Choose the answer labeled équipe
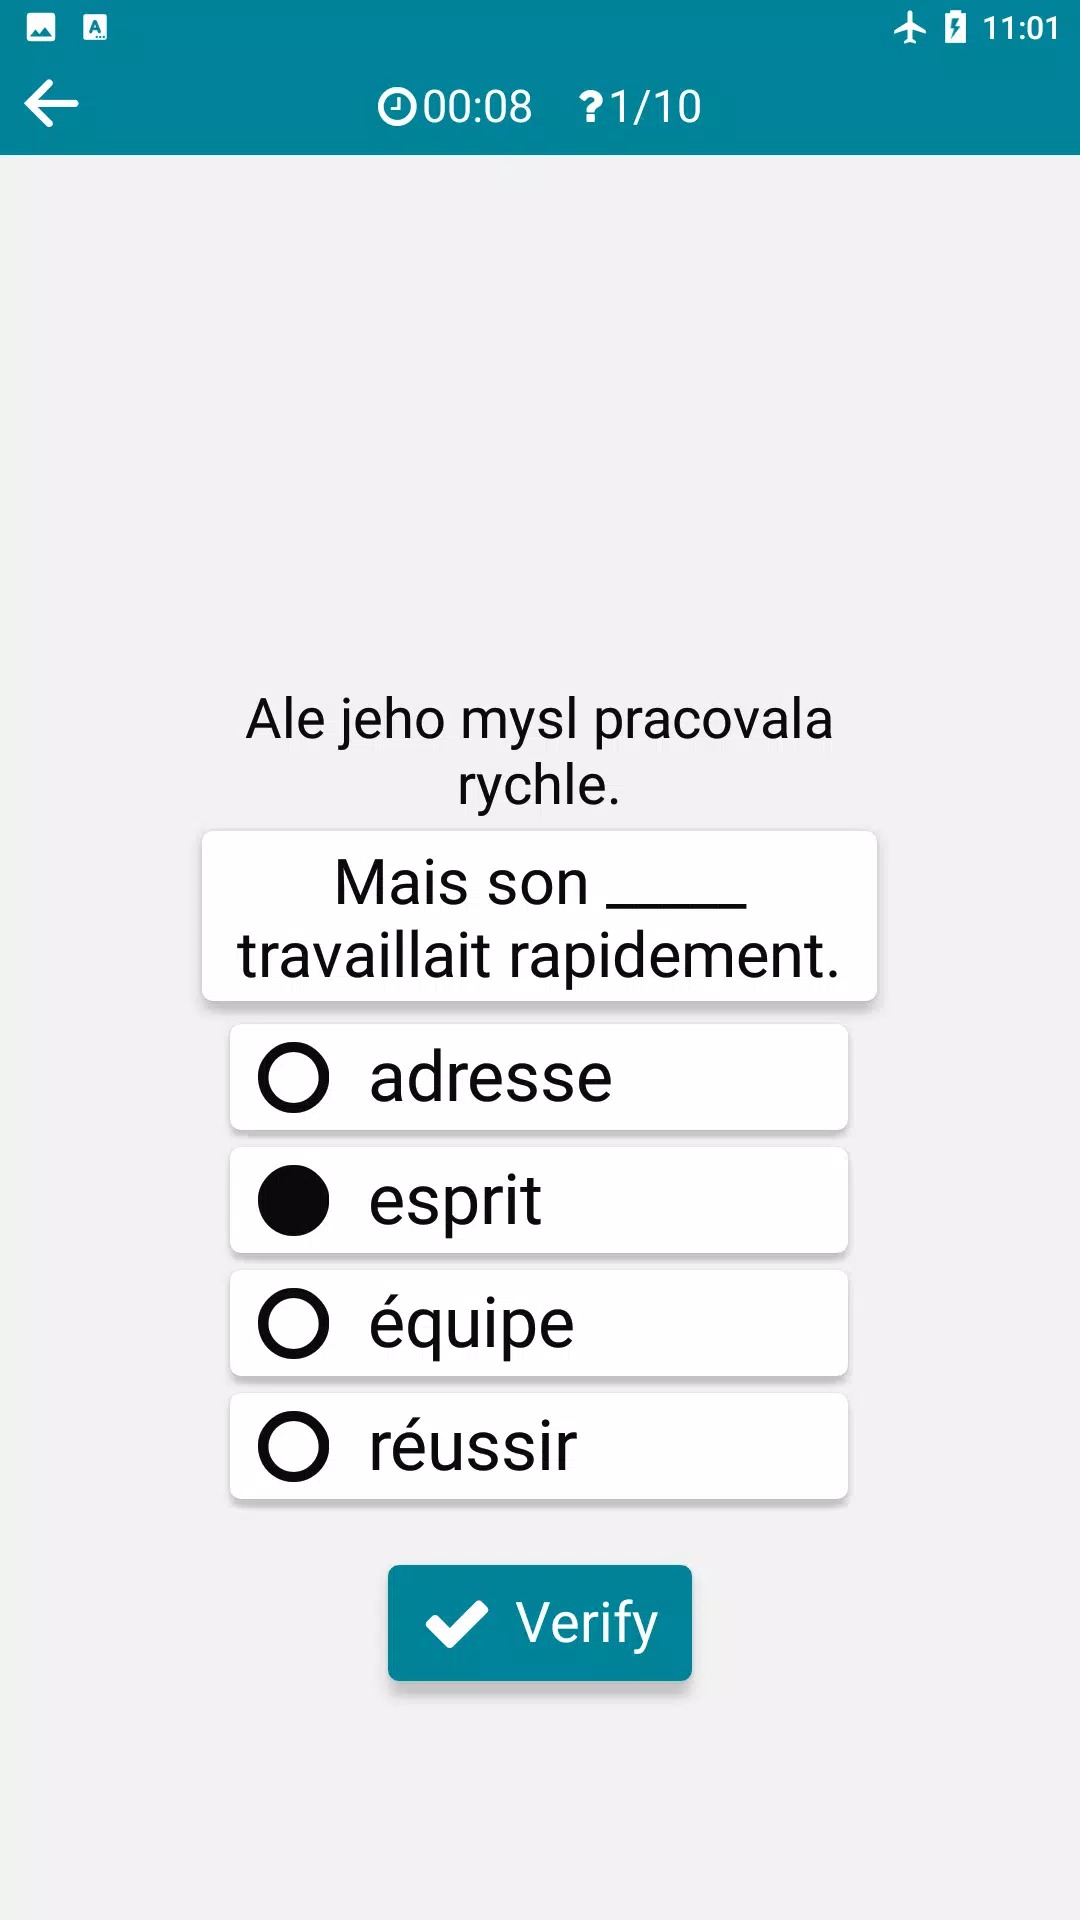Image resolution: width=1080 pixels, height=1920 pixels. click(472, 1324)
